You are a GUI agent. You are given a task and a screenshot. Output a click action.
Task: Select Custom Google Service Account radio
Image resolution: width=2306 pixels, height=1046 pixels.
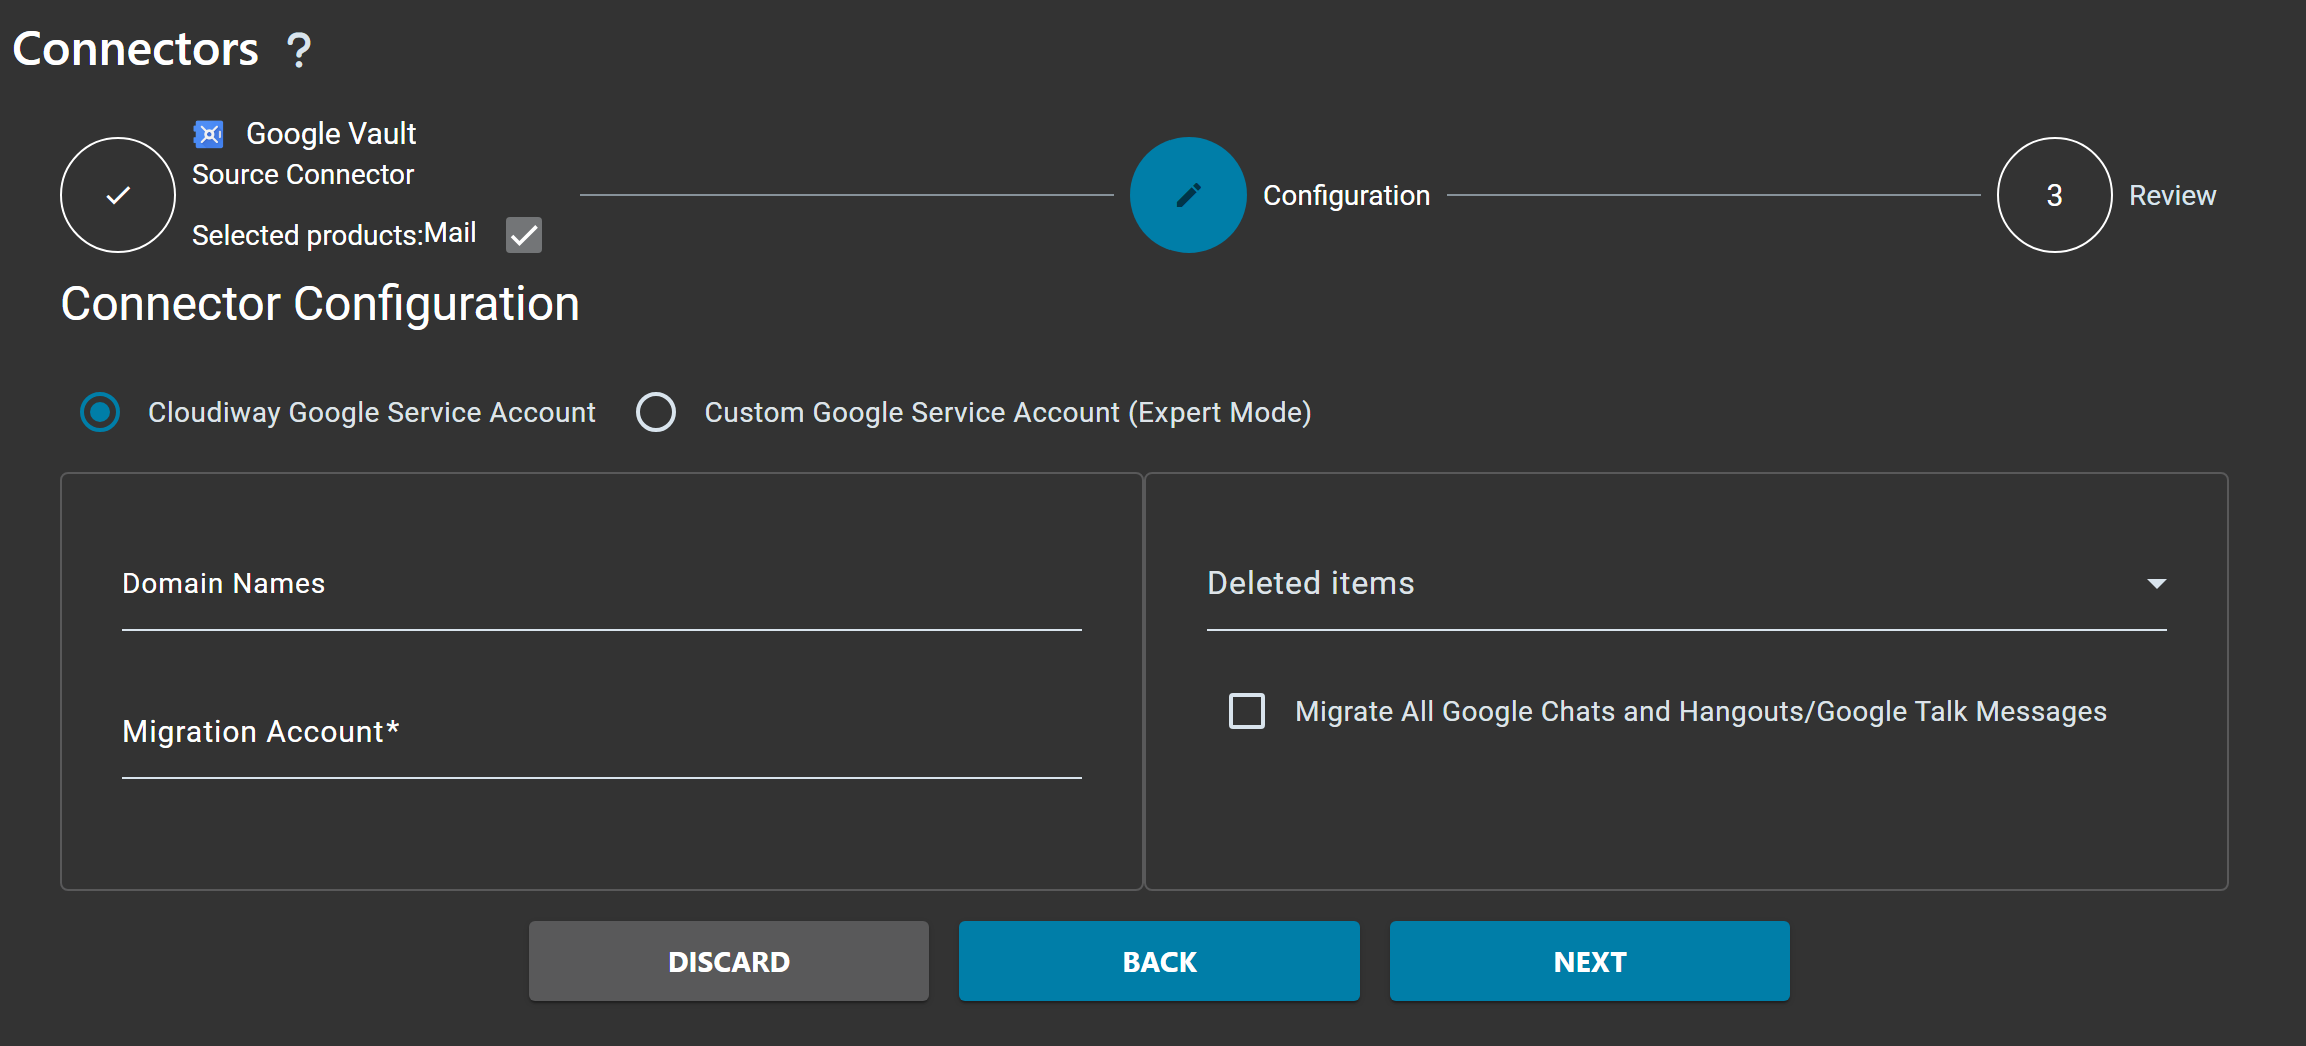[656, 412]
